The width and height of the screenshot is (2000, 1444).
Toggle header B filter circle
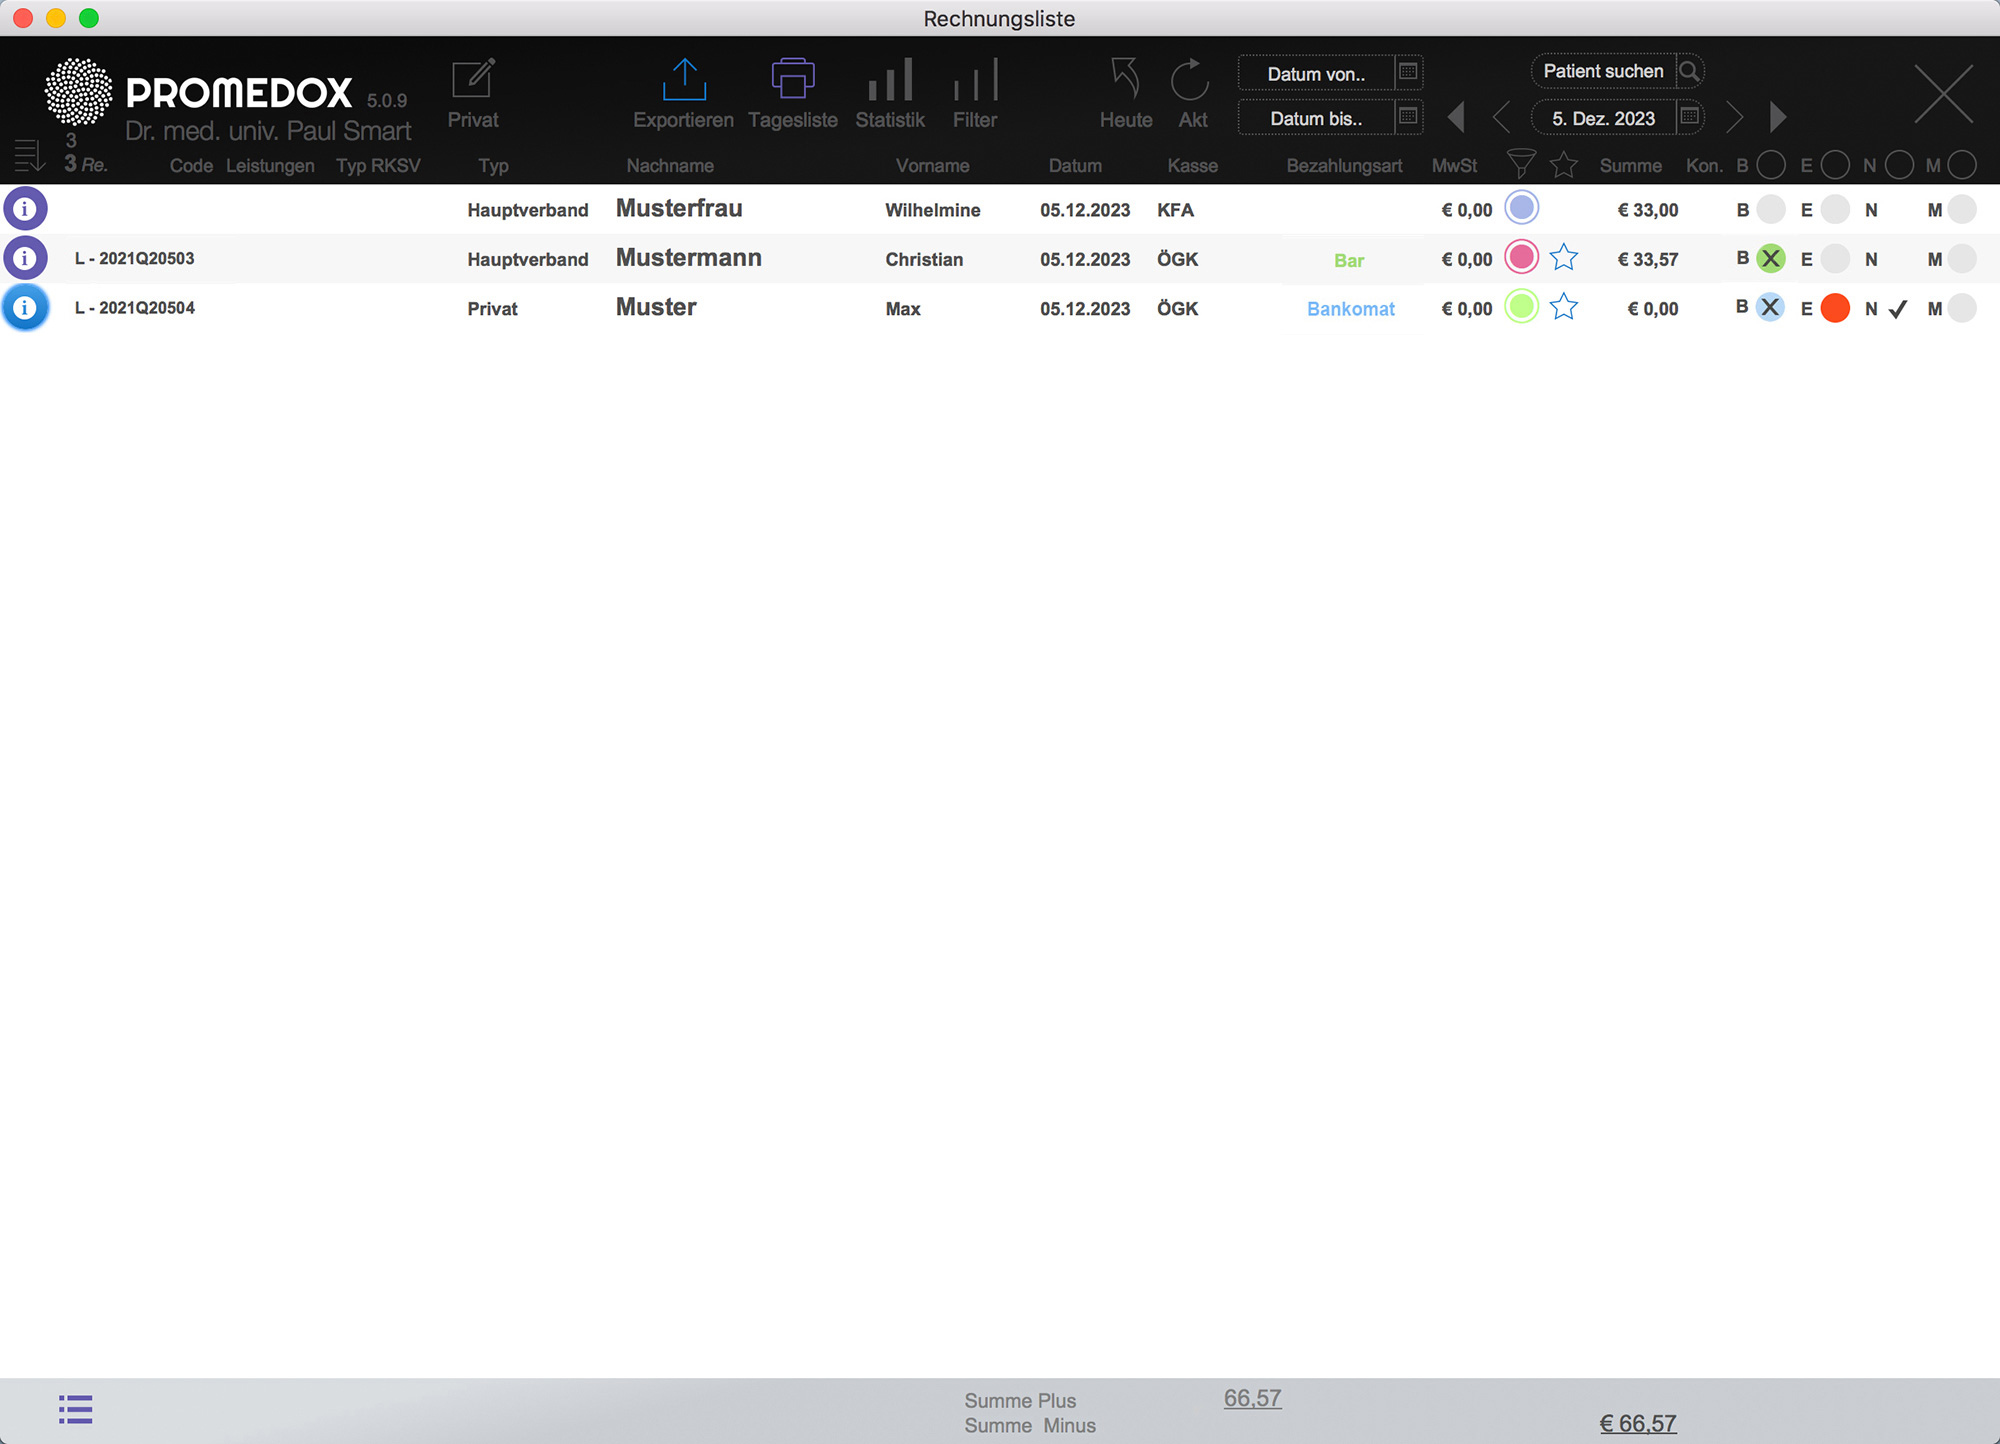[1771, 165]
